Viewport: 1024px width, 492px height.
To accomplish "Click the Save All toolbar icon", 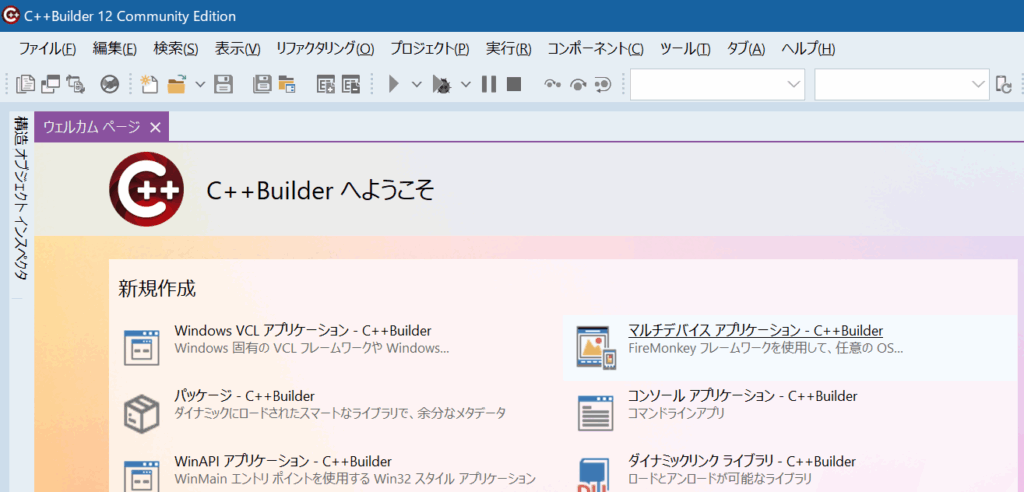I will coord(262,85).
